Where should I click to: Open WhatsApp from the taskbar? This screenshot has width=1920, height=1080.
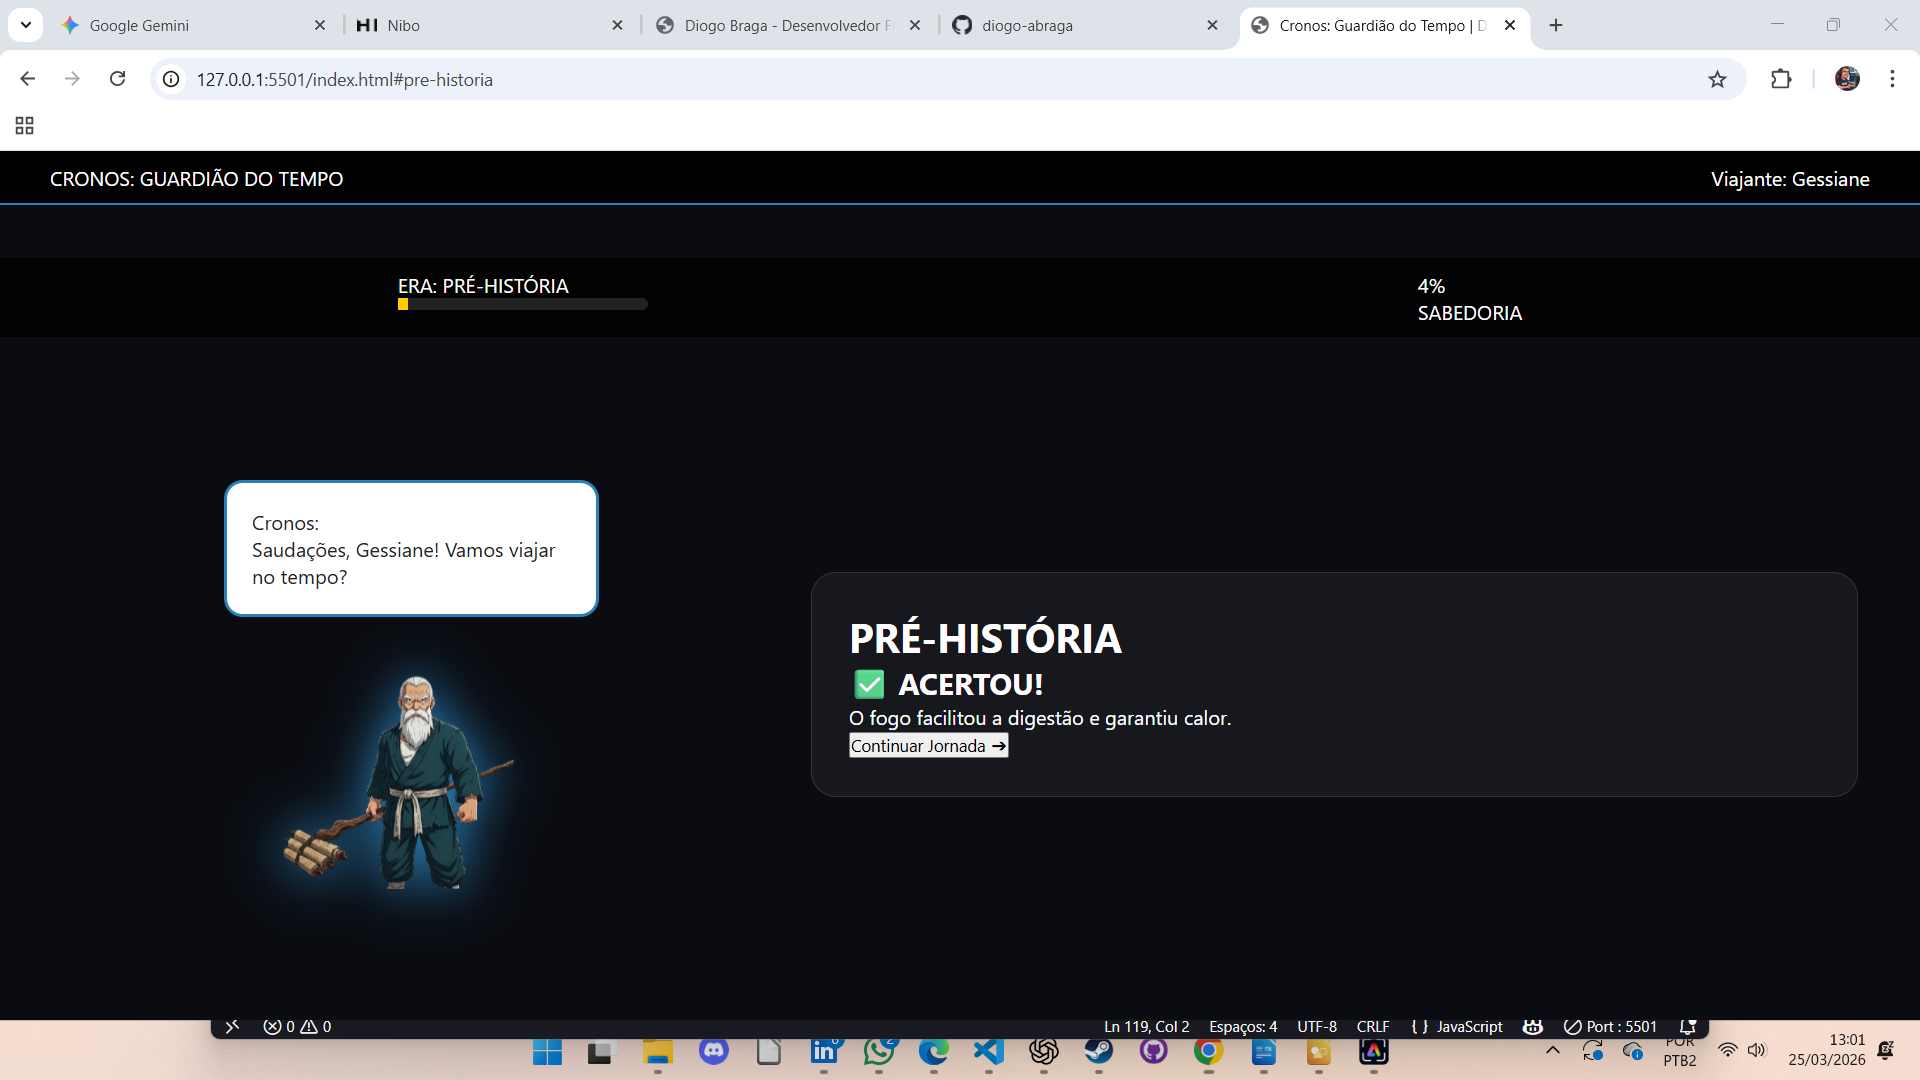pyautogui.click(x=879, y=1052)
